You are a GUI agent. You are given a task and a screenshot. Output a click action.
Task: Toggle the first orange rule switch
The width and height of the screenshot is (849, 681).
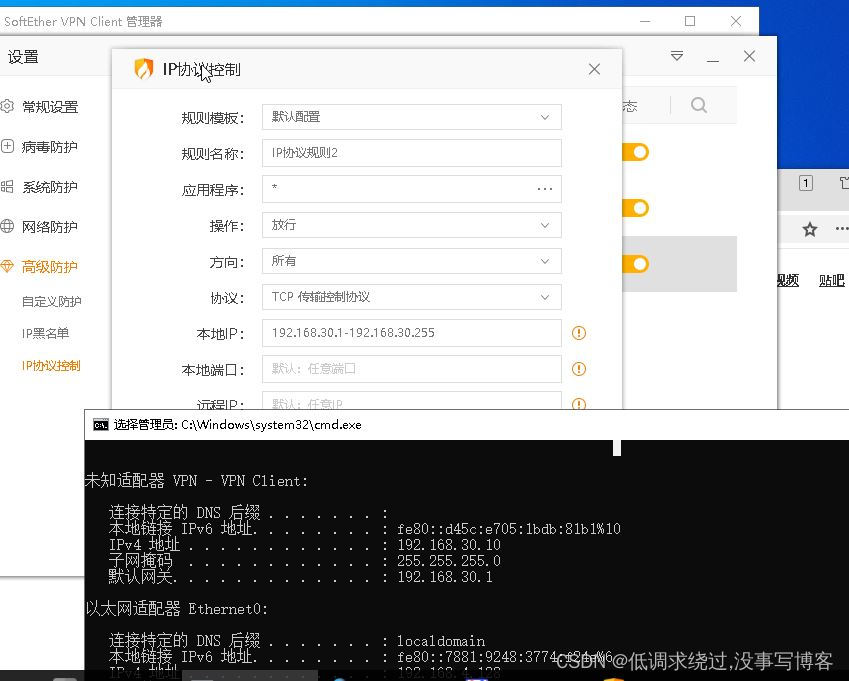click(636, 152)
